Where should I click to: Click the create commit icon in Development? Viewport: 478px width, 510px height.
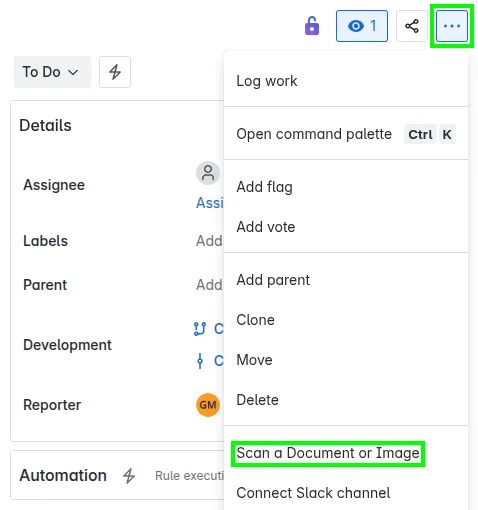200,361
